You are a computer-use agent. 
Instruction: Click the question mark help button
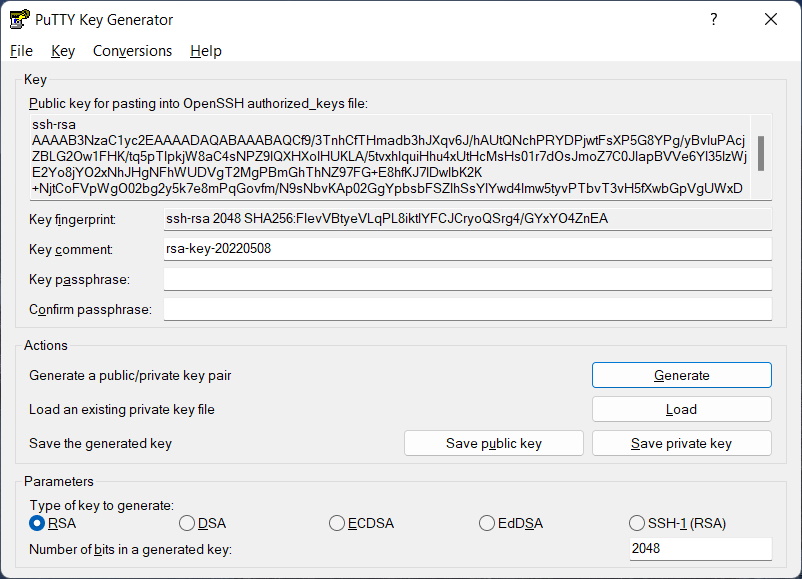click(714, 19)
